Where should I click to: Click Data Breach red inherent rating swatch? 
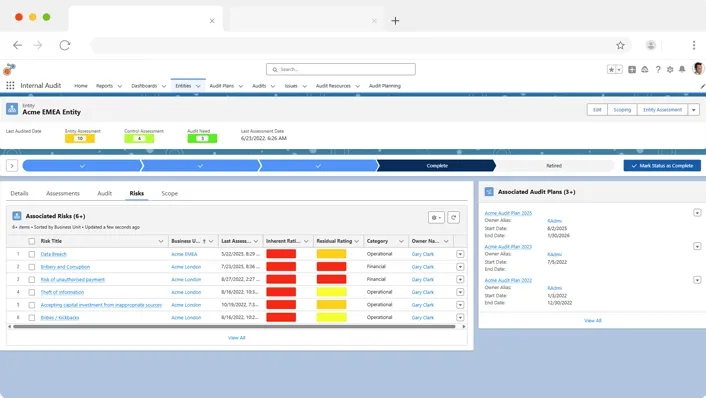point(281,254)
